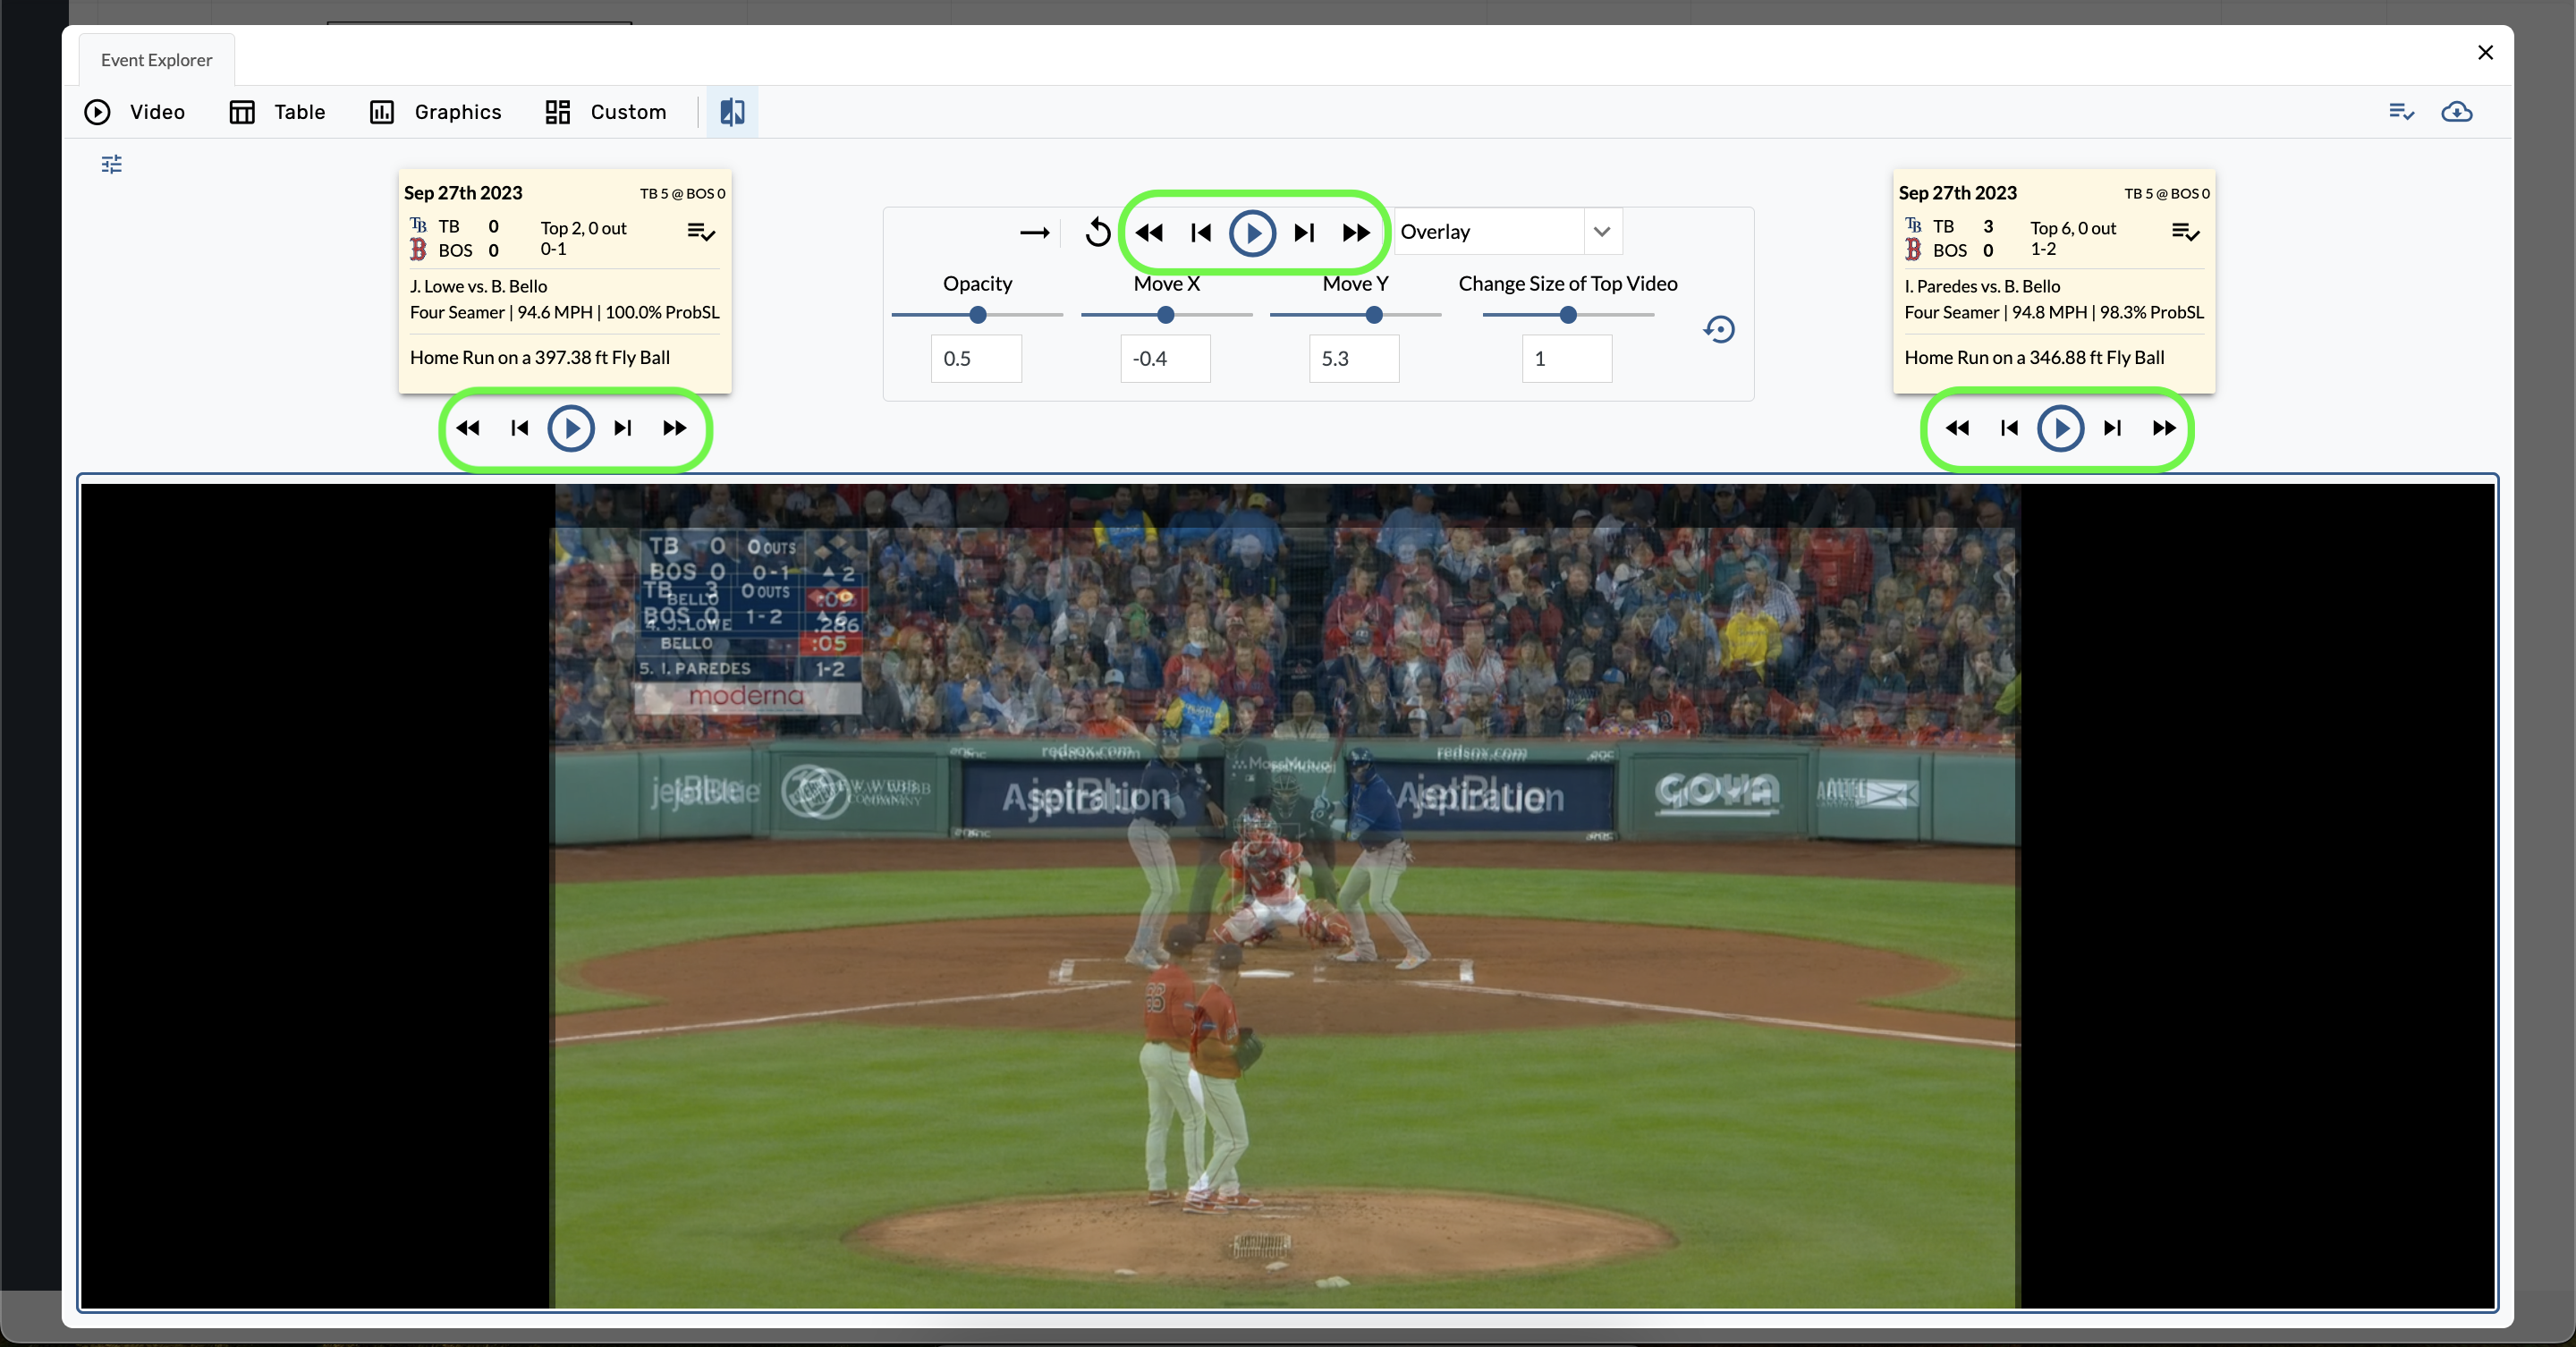Open the Custom view tab
Screen dimensions: 2576x1347
(606, 112)
